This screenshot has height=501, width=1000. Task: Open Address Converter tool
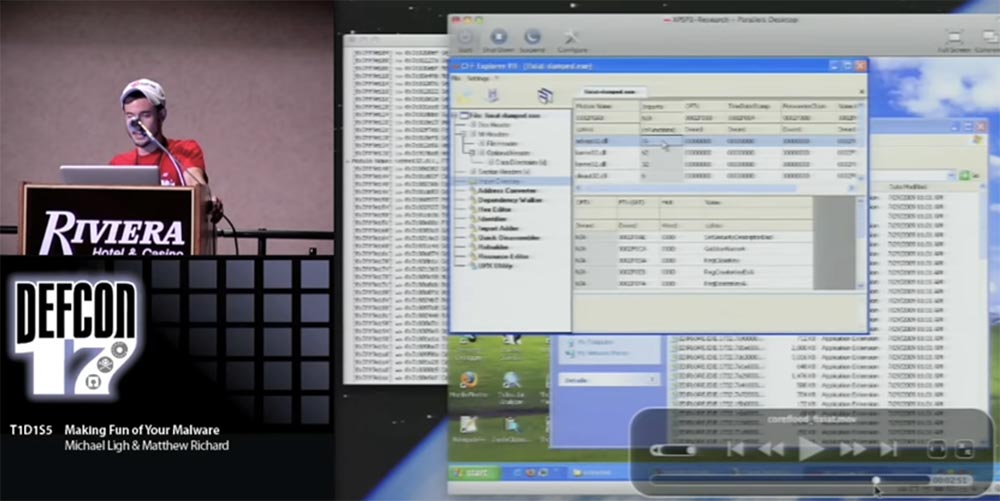[507, 191]
